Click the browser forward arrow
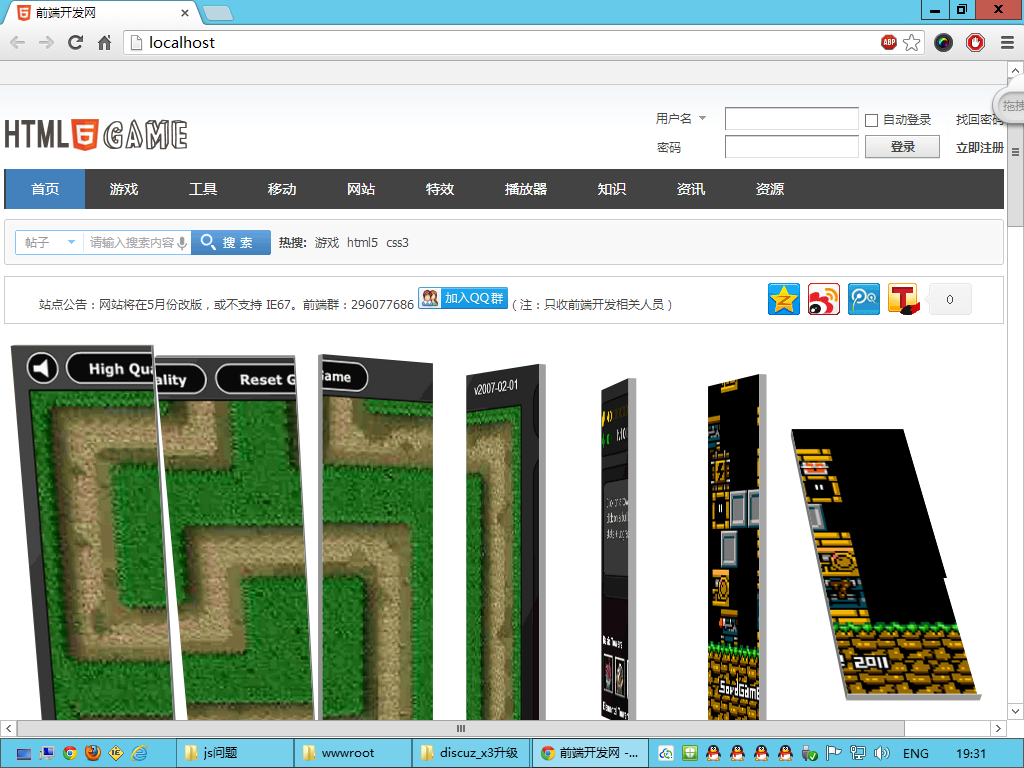The width and height of the screenshot is (1024, 768). coord(46,43)
